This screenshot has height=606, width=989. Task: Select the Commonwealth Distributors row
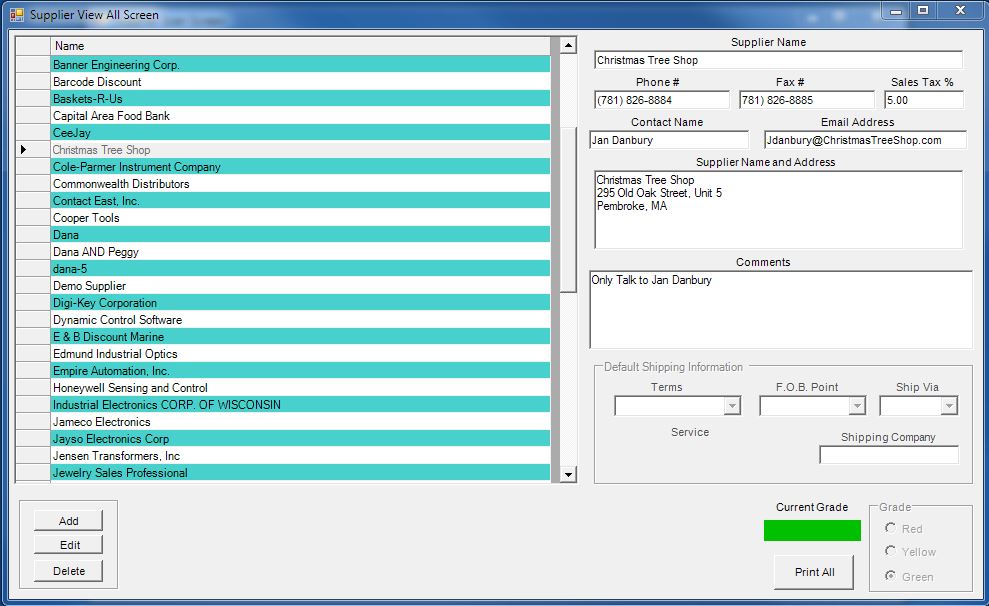pyautogui.click(x=300, y=184)
